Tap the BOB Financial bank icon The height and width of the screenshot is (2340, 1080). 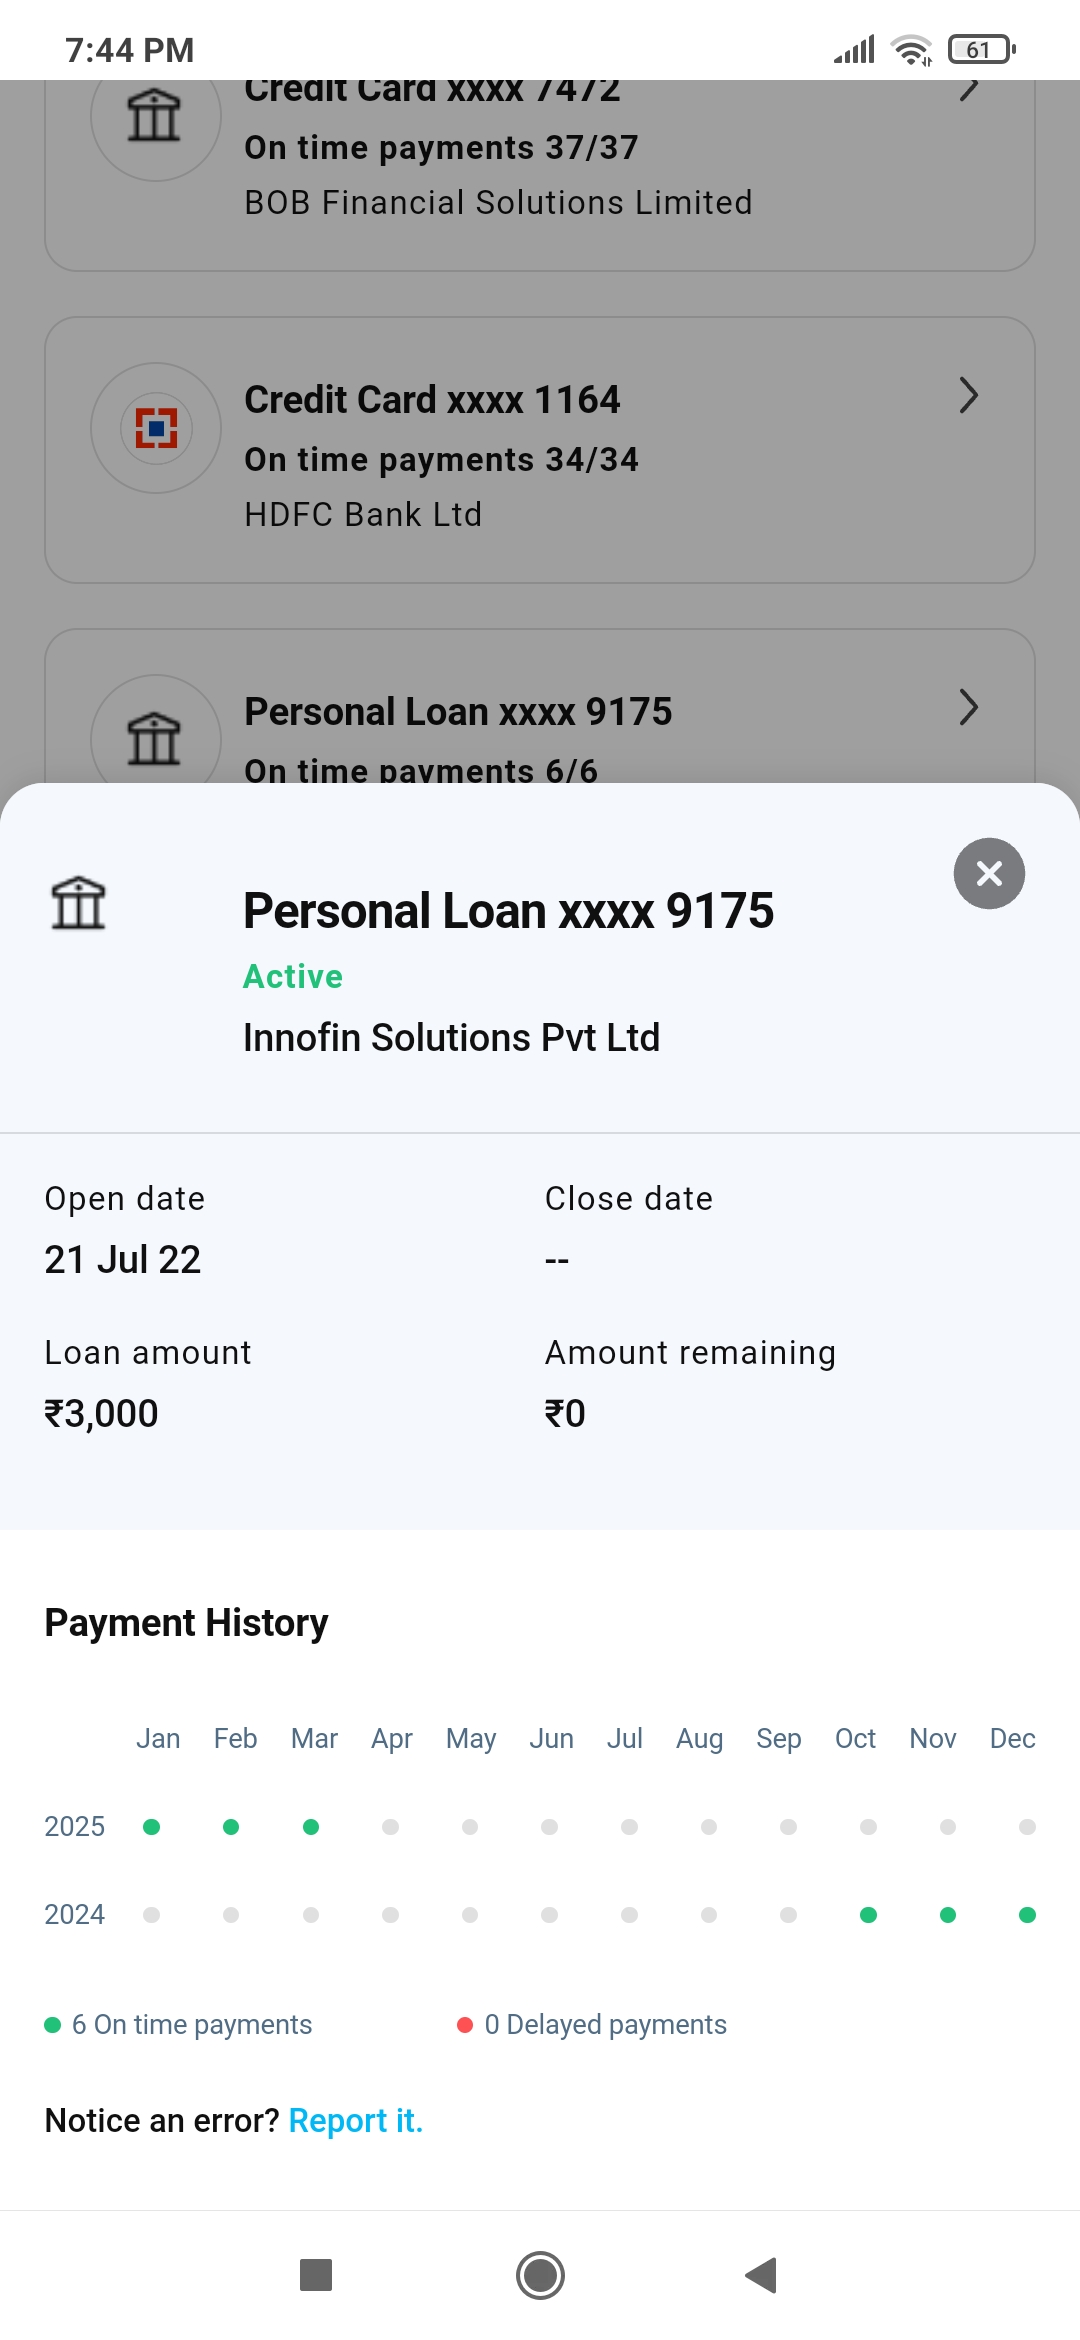tap(155, 116)
